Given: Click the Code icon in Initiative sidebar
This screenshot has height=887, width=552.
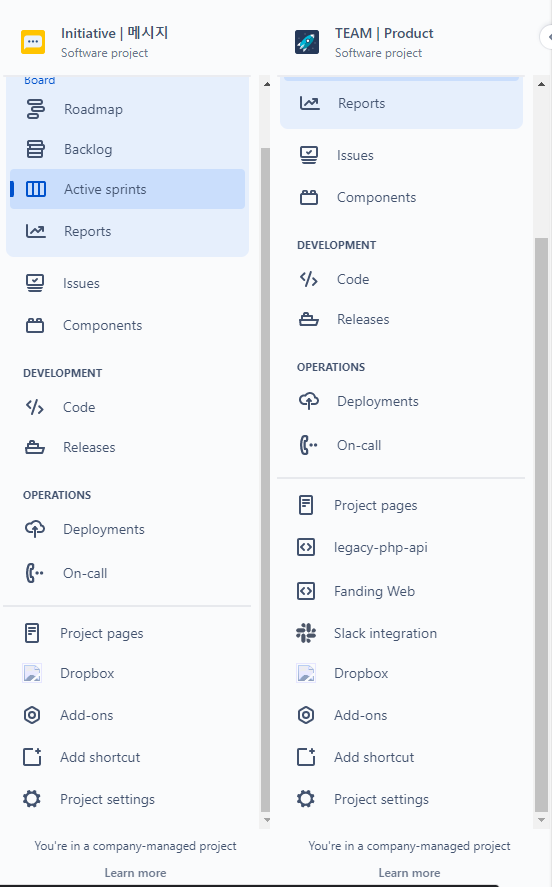Looking at the screenshot, I should coord(34,407).
